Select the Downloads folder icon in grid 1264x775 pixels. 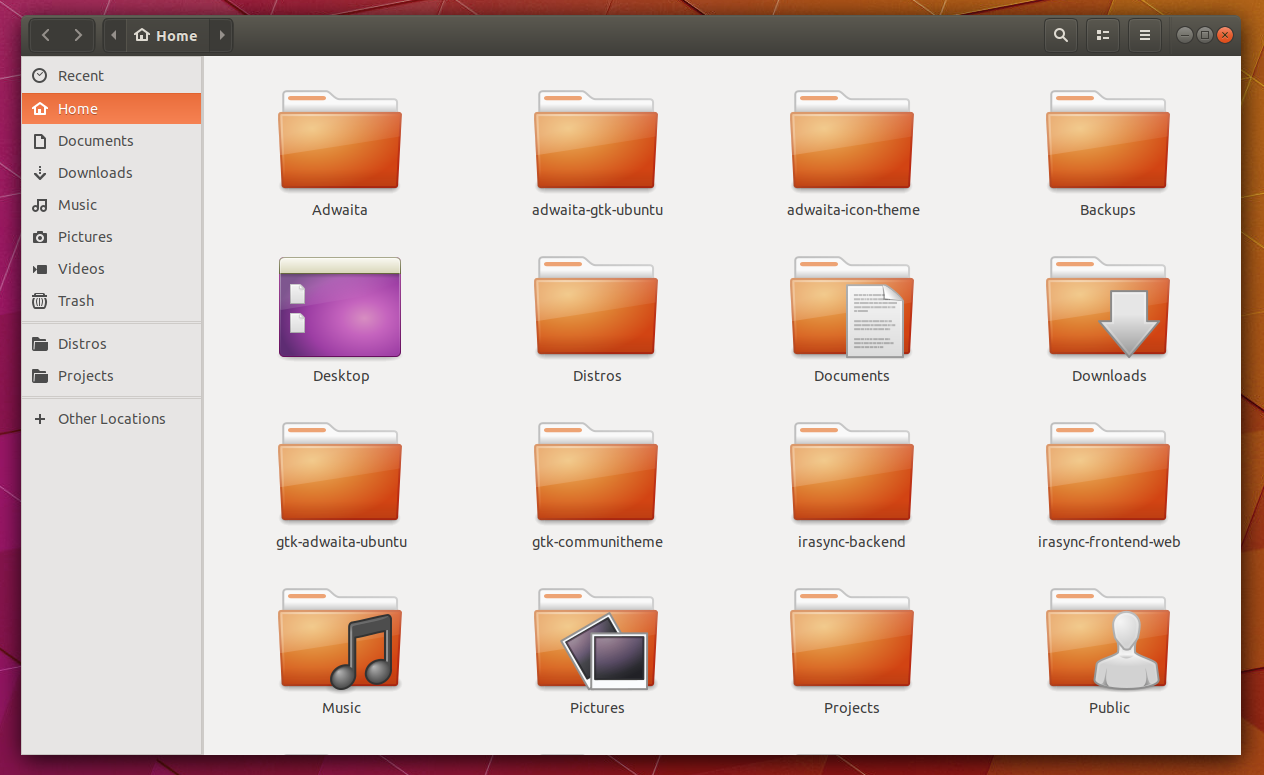1108,306
